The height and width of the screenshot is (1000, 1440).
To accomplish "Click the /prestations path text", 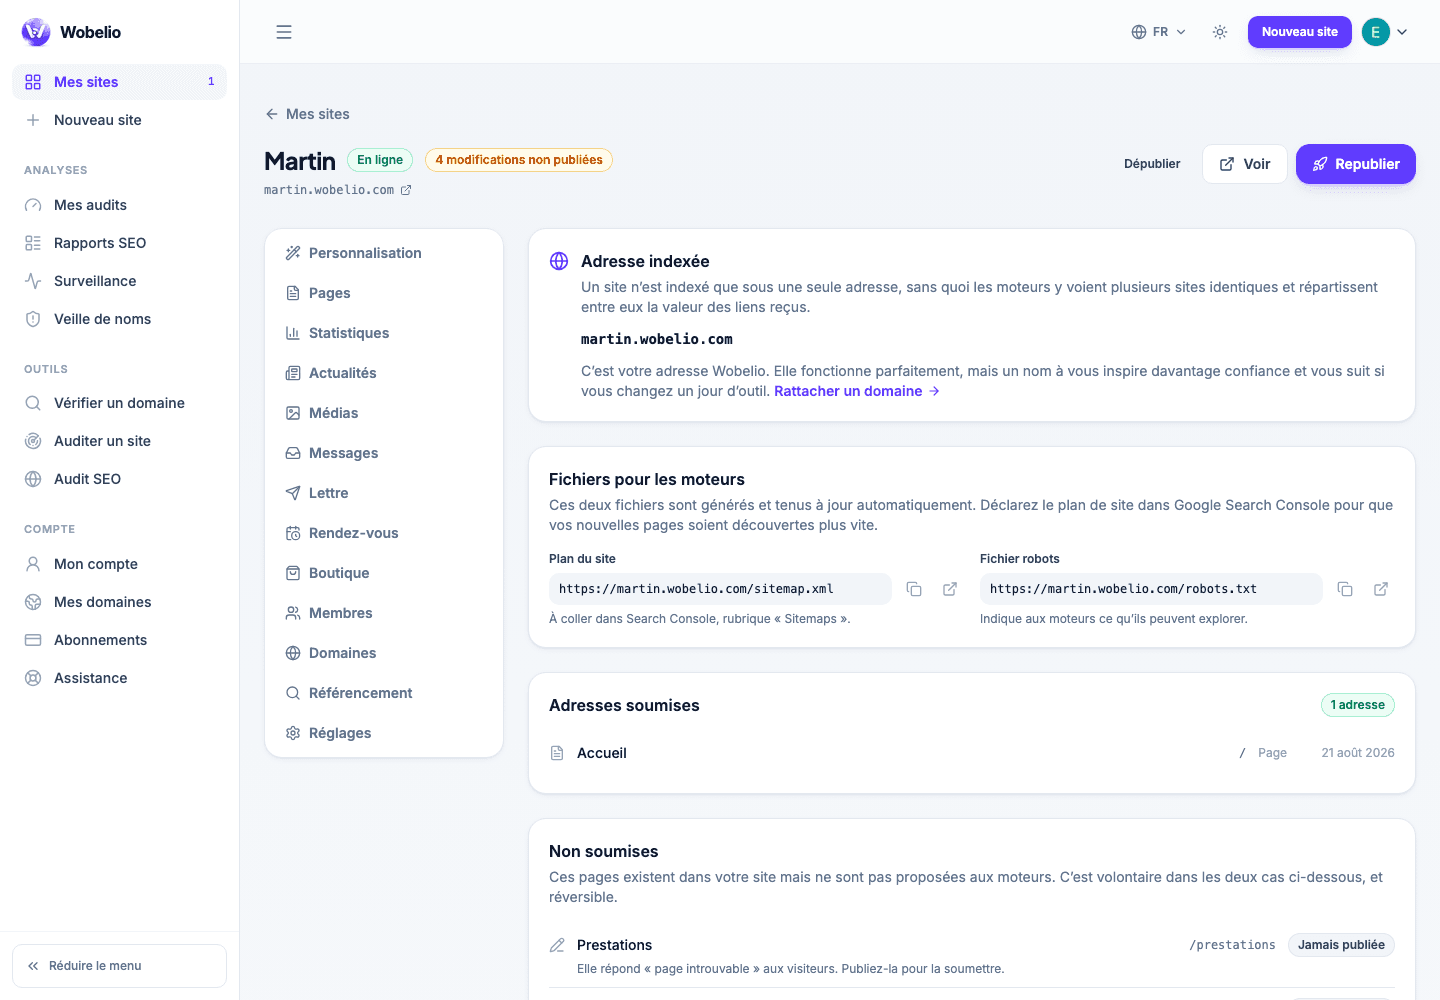I will pyautogui.click(x=1232, y=945).
